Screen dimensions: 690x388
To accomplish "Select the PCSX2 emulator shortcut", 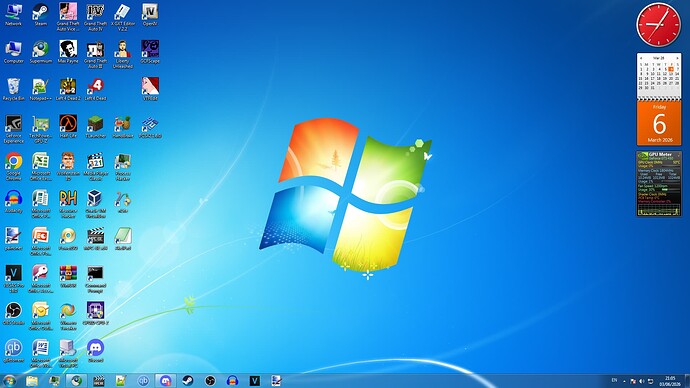I will pyautogui.click(x=150, y=127).
